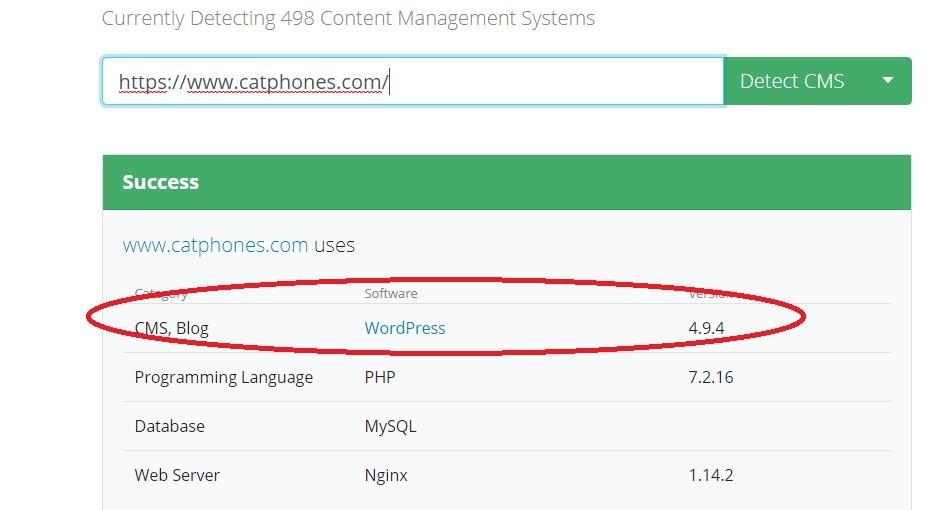
Task: Click the MySQL software cell
Action: point(391,426)
